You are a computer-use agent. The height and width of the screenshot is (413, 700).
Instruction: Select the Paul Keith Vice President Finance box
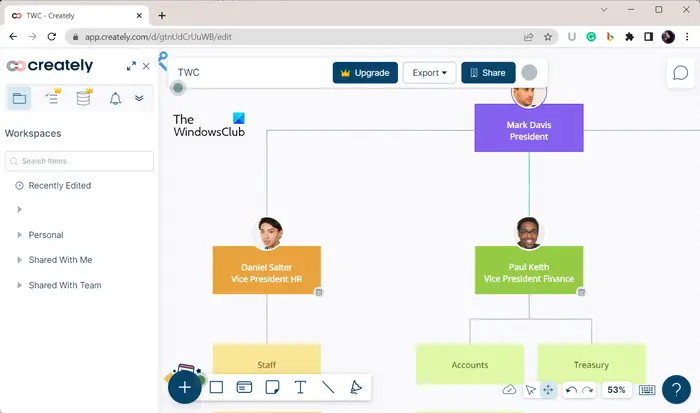[x=529, y=270]
